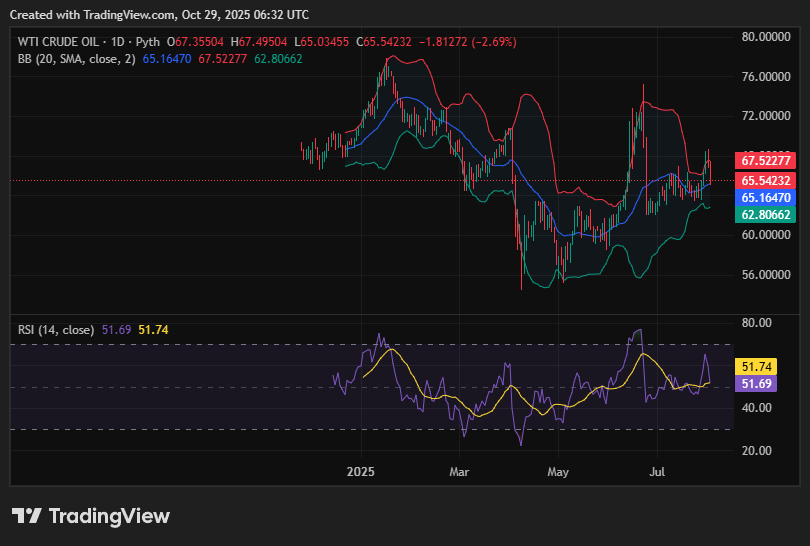This screenshot has width=810, height=546.
Task: Click the TradingView logo icon
Action: pyautogui.click(x=27, y=516)
